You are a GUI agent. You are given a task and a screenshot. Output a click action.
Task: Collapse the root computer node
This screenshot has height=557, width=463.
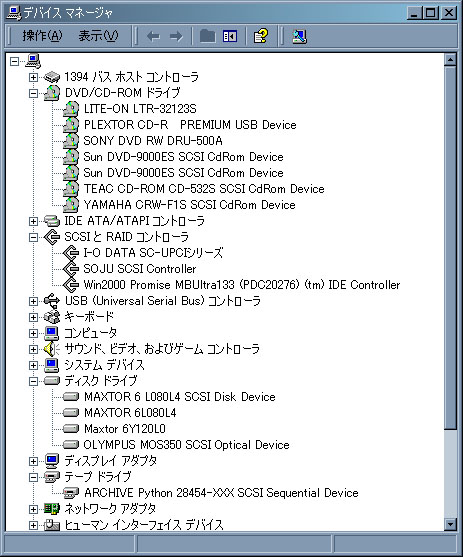point(14,61)
